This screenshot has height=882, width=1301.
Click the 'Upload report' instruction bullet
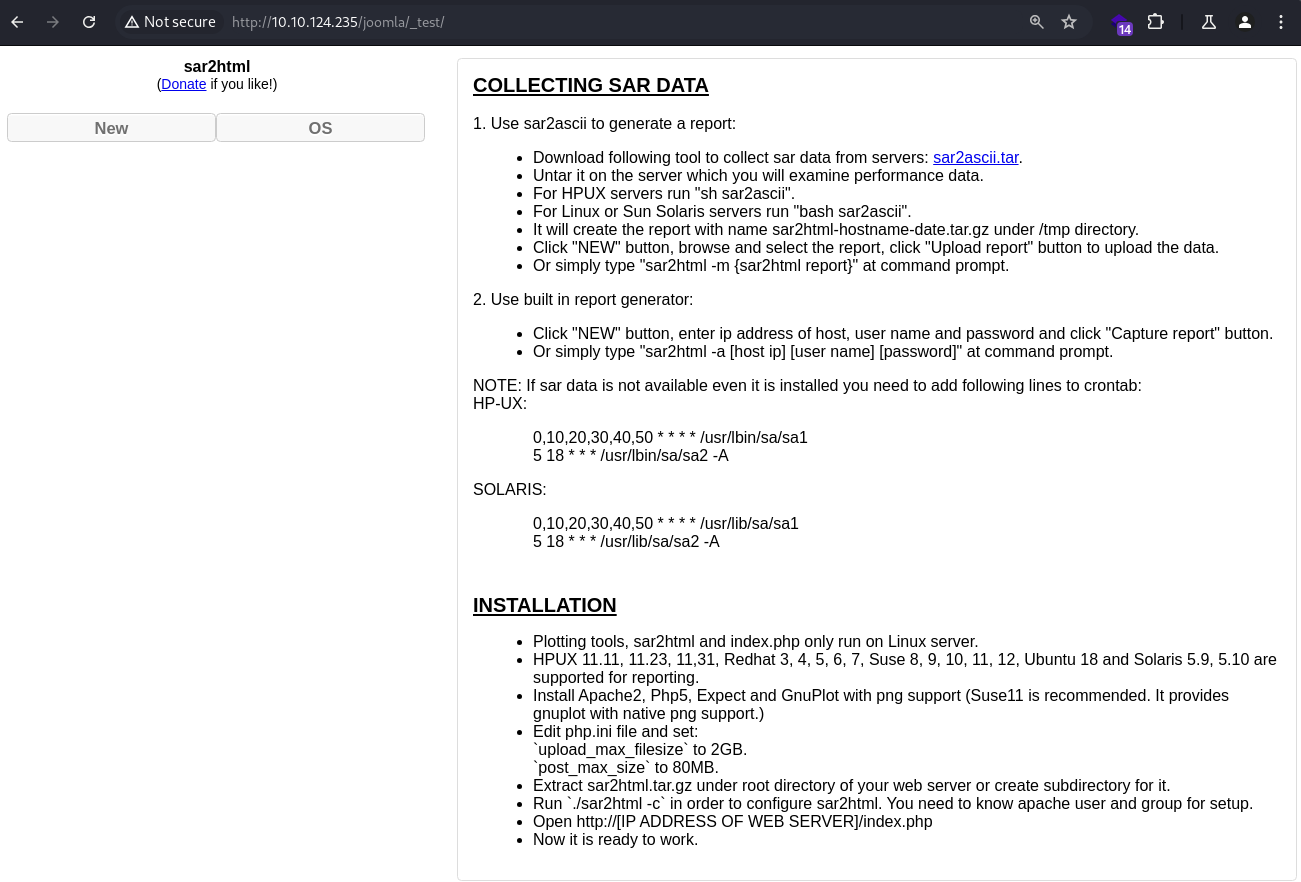[x=876, y=247]
